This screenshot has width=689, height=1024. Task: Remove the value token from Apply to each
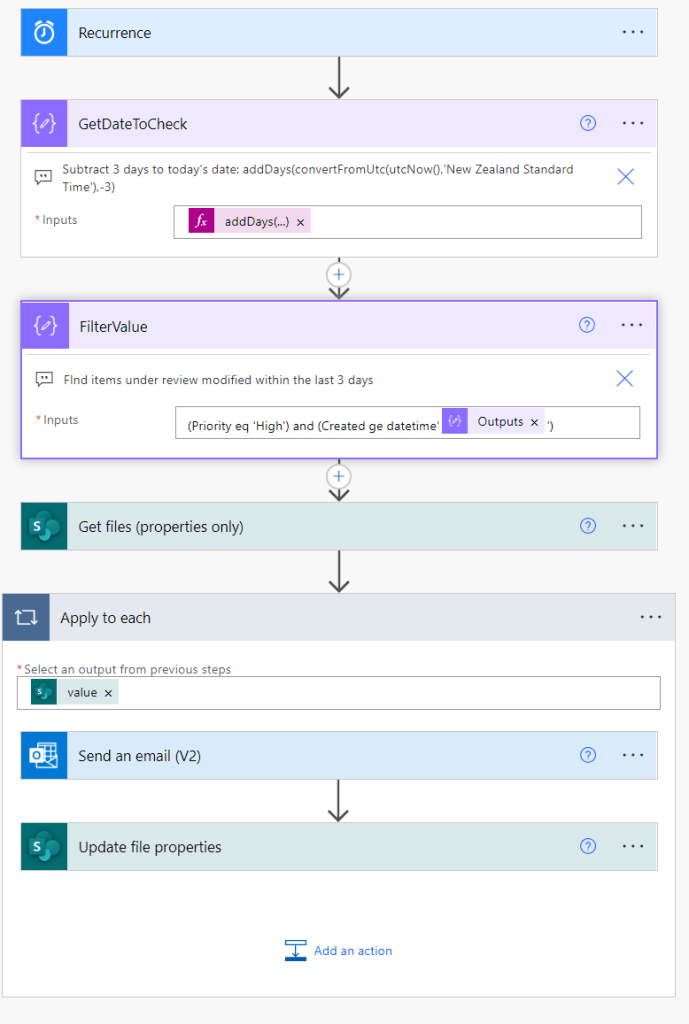(x=108, y=693)
